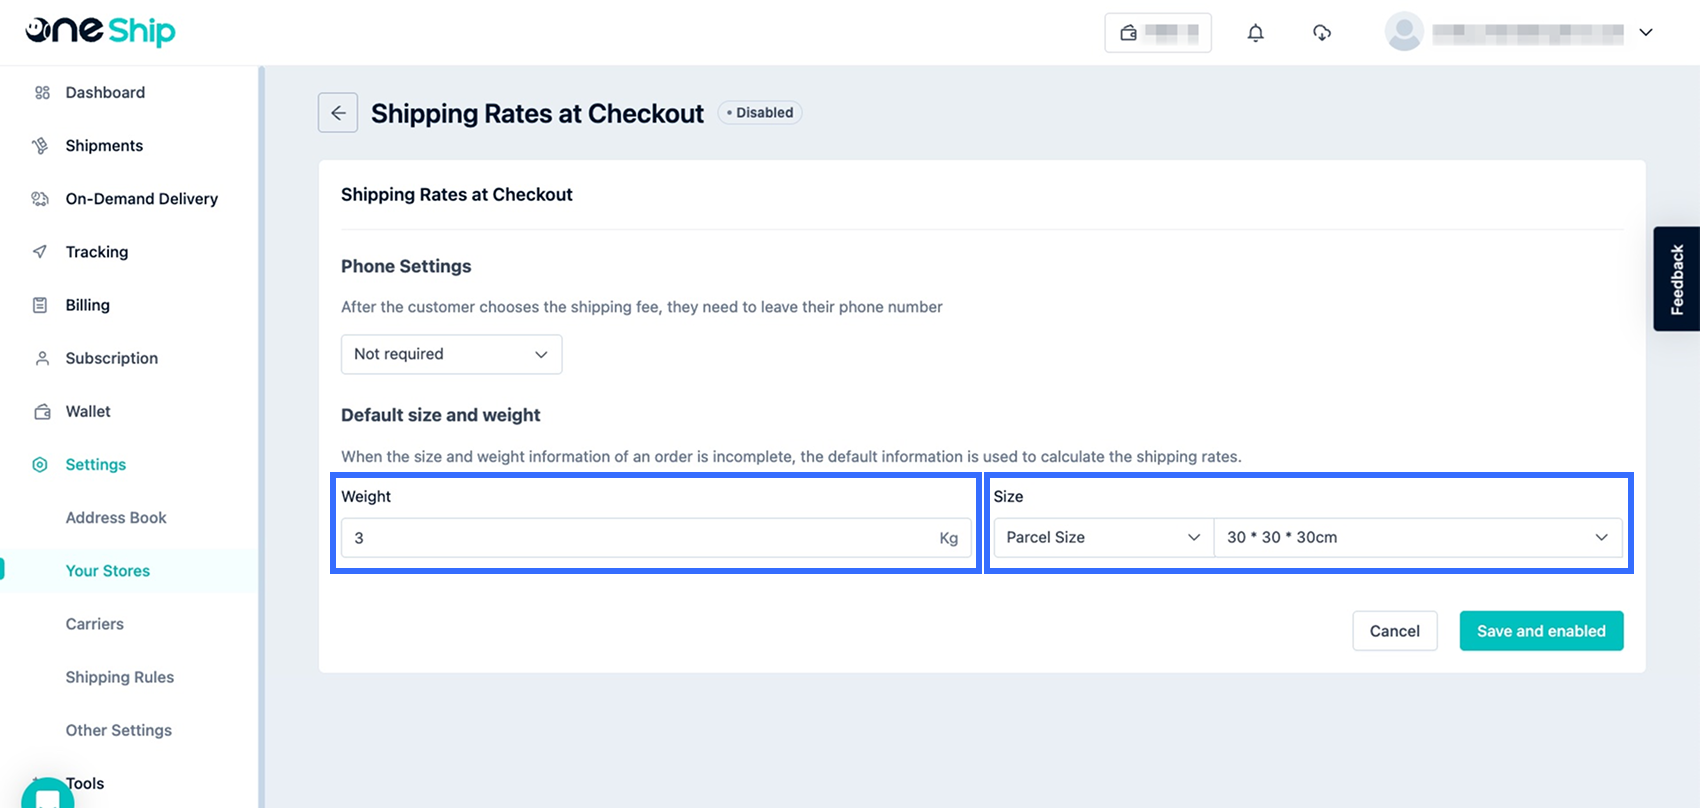The image size is (1700, 808).
Task: Click the Shipments sidebar icon
Action: pyautogui.click(x=40, y=146)
